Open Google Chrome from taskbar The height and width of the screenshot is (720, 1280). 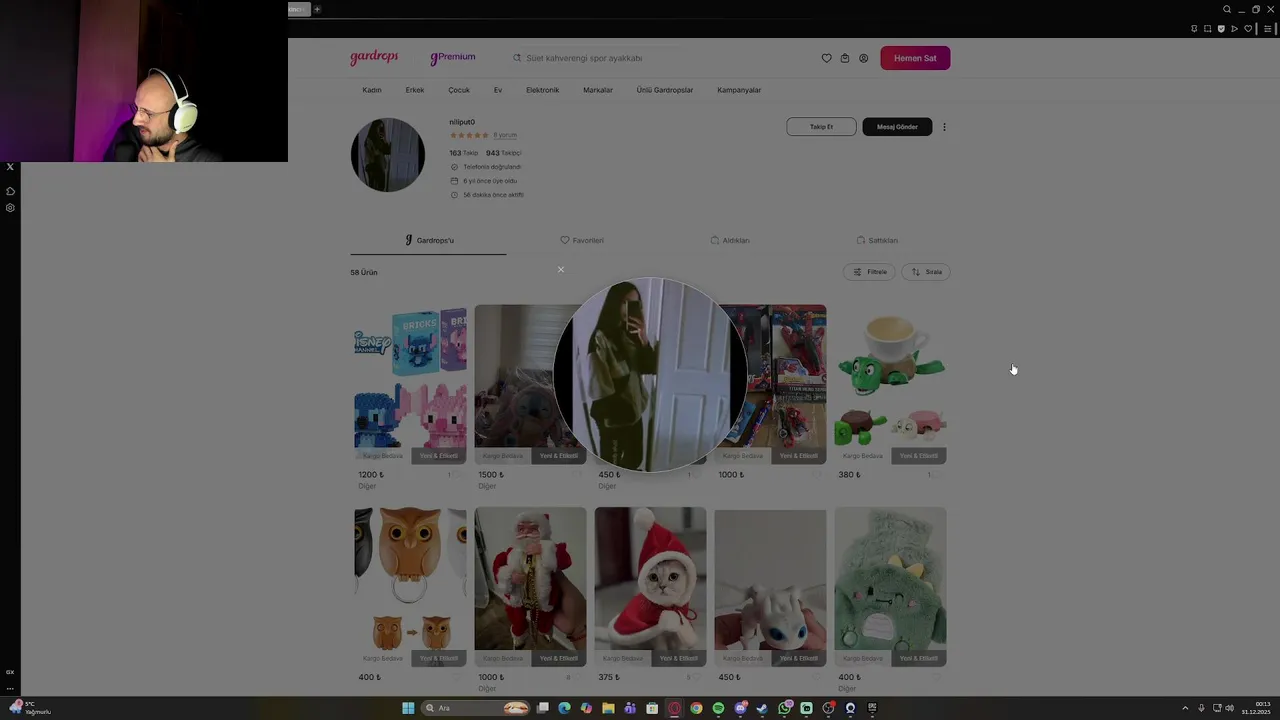pyautogui.click(x=696, y=708)
